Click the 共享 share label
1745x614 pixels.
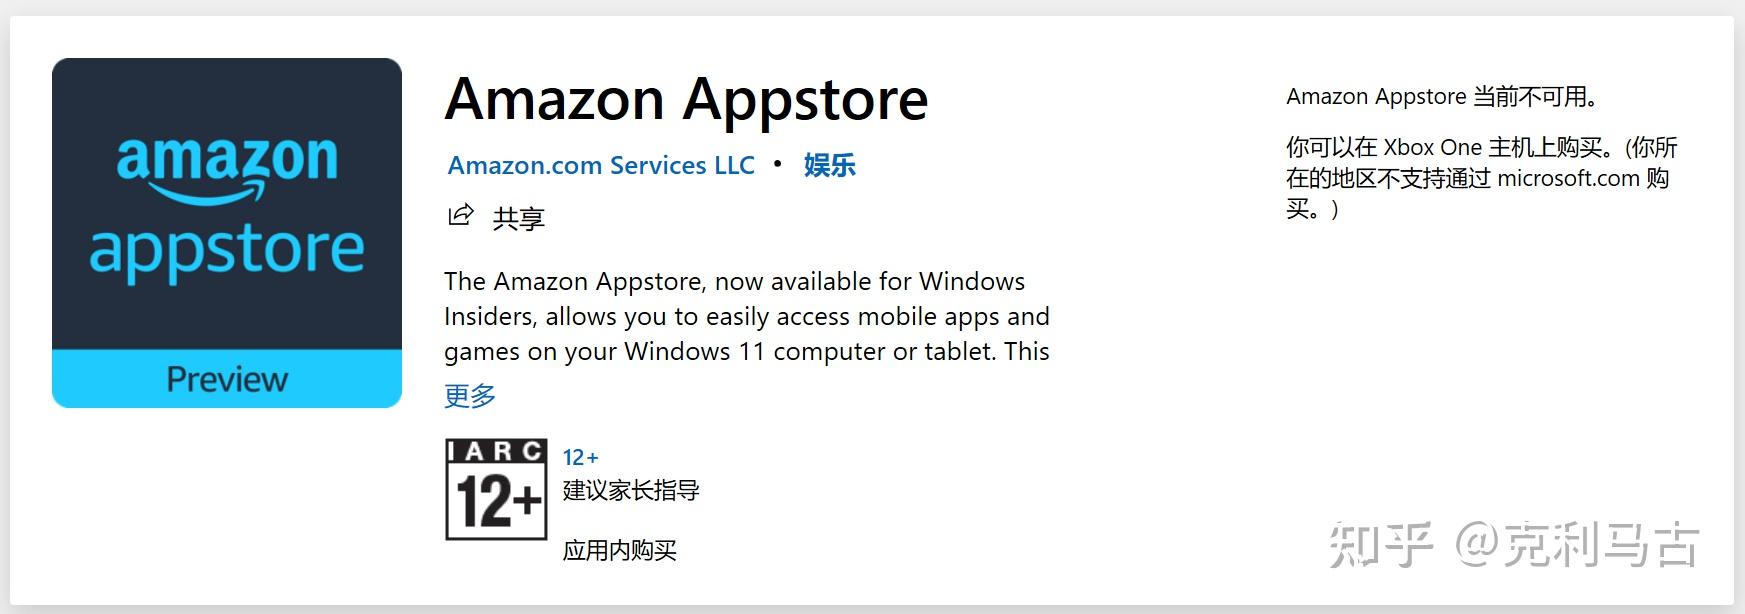(x=518, y=218)
